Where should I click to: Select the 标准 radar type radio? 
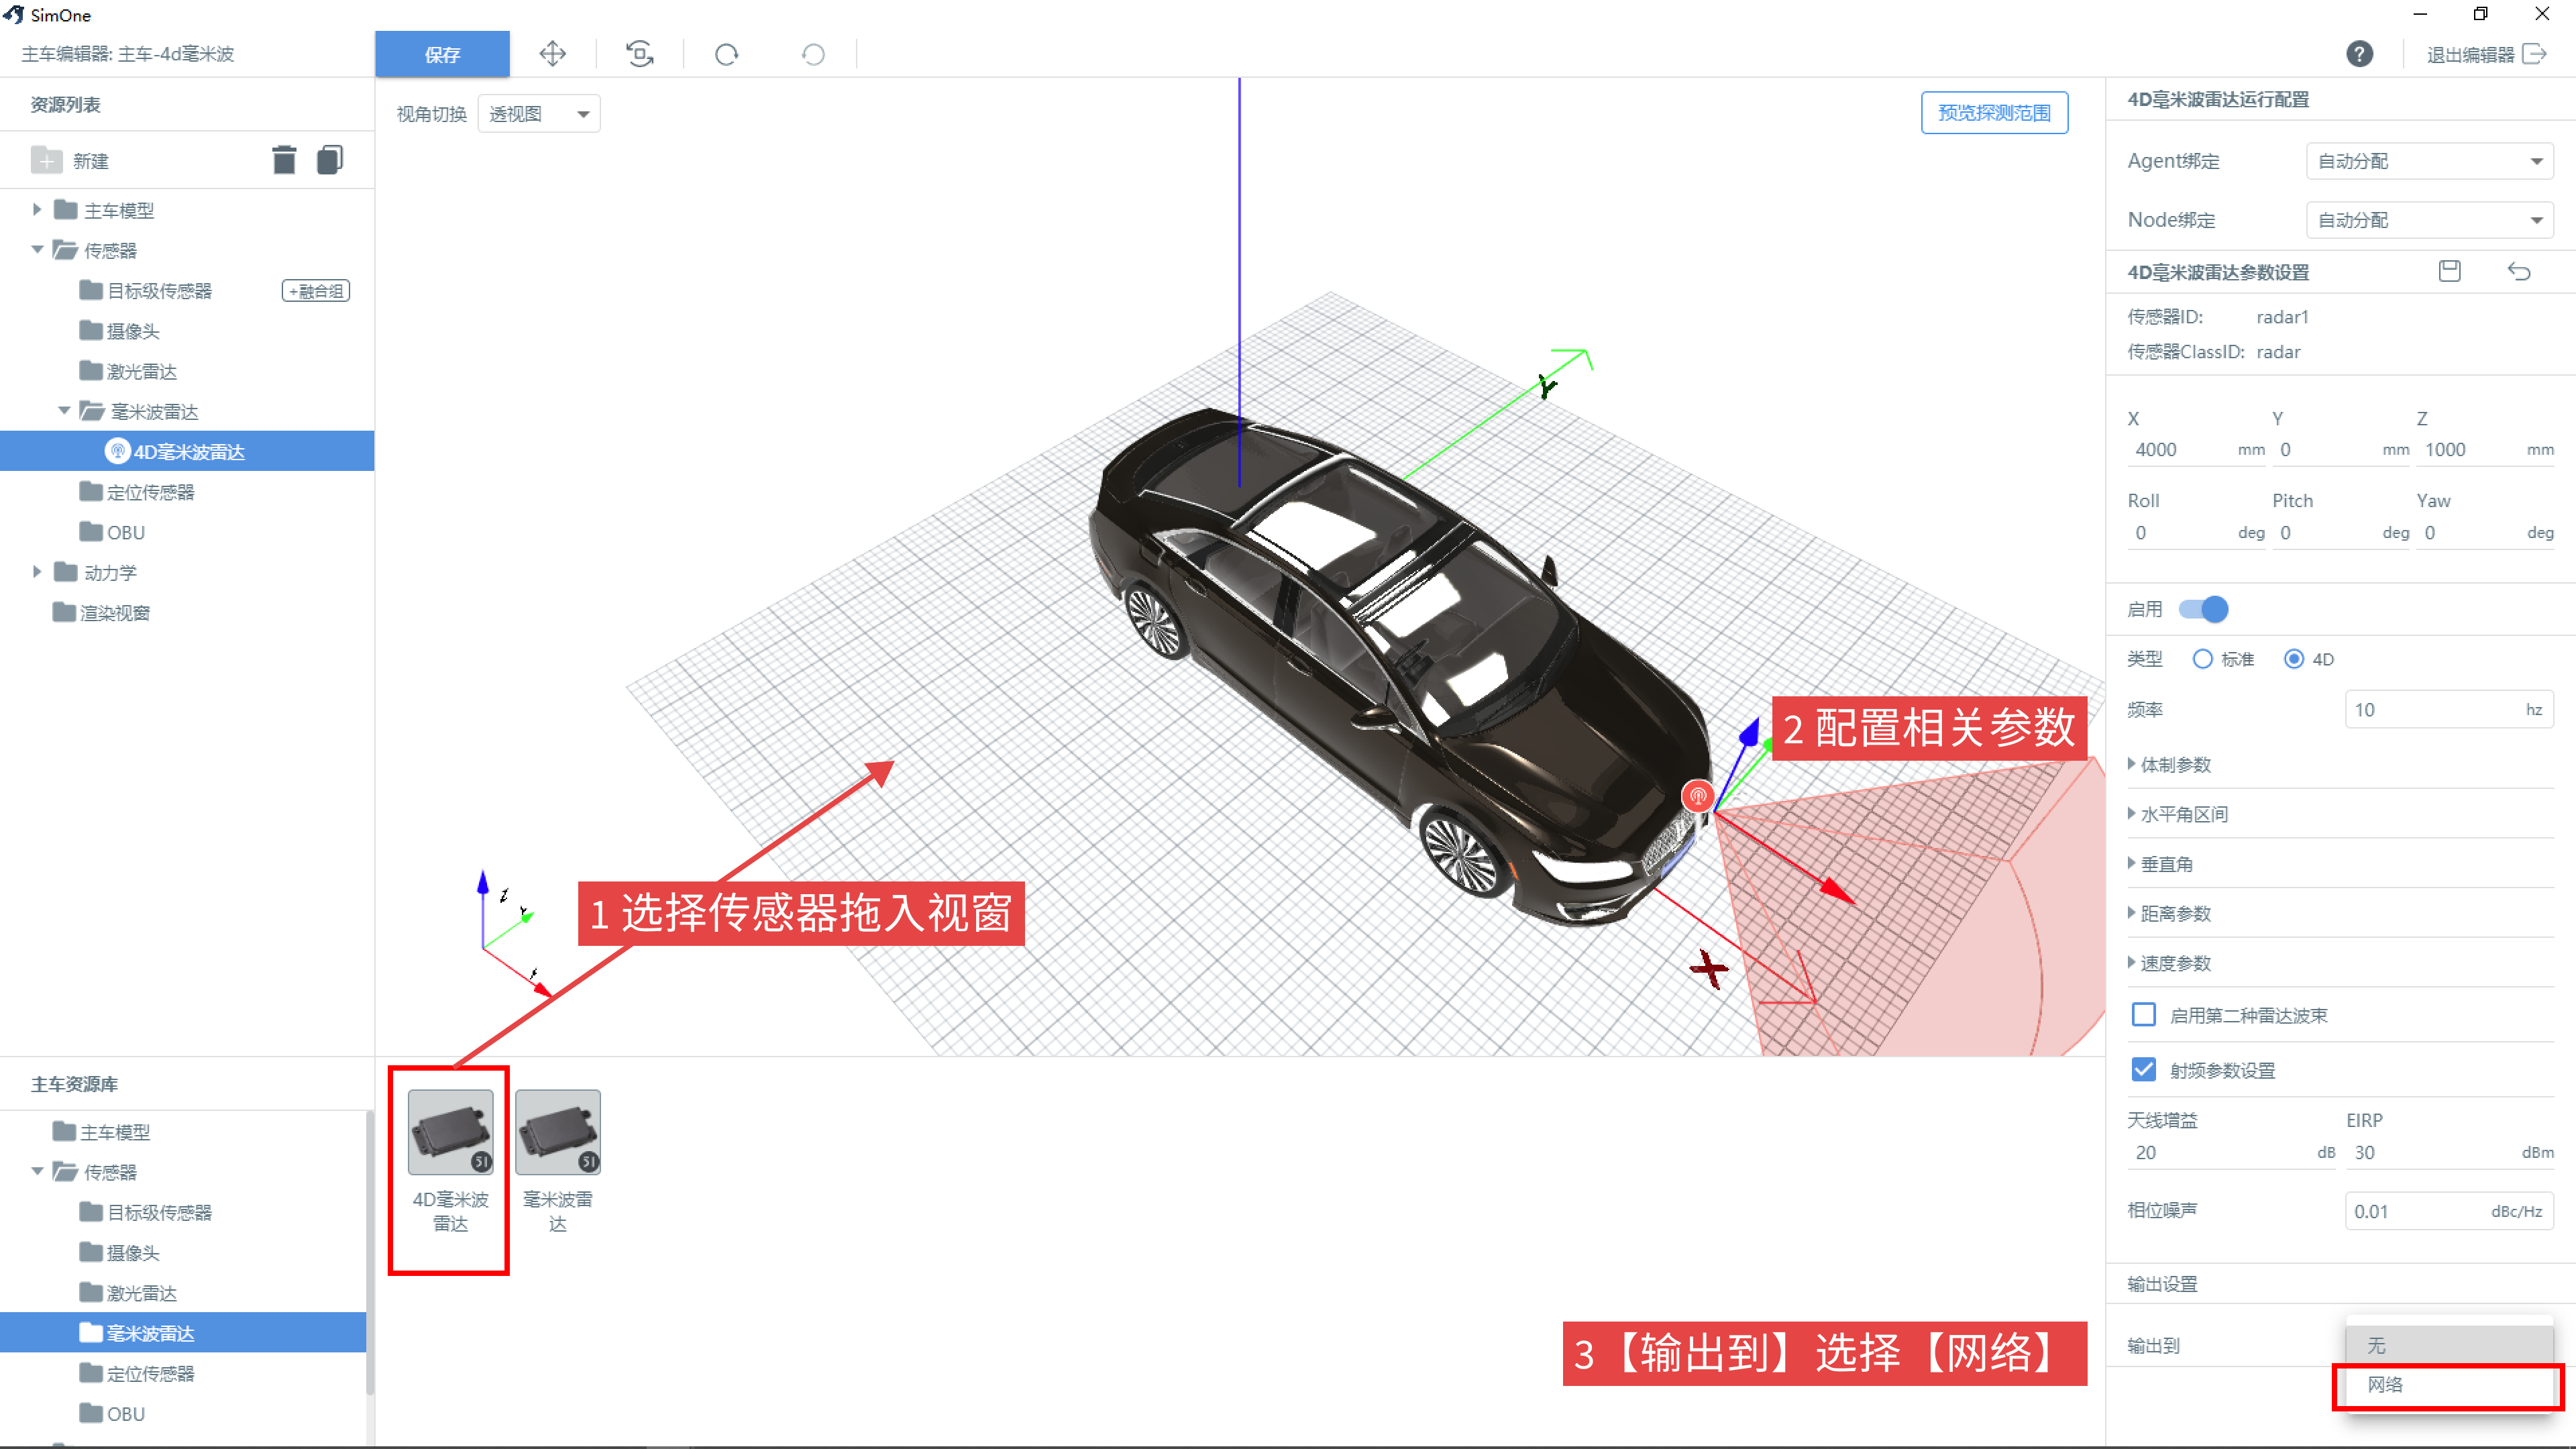pos(2202,659)
